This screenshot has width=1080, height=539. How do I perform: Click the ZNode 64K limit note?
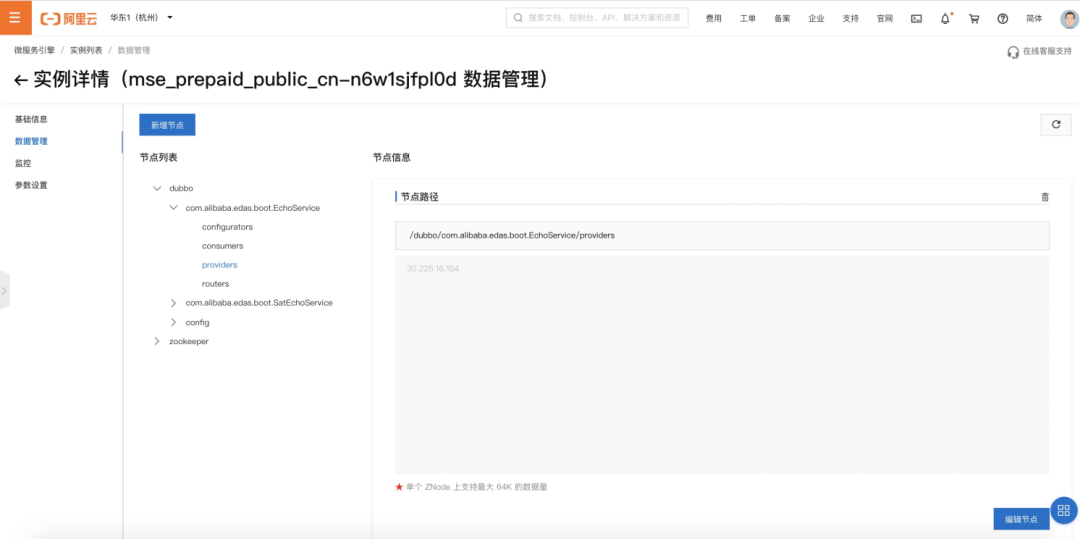pyautogui.click(x=471, y=487)
